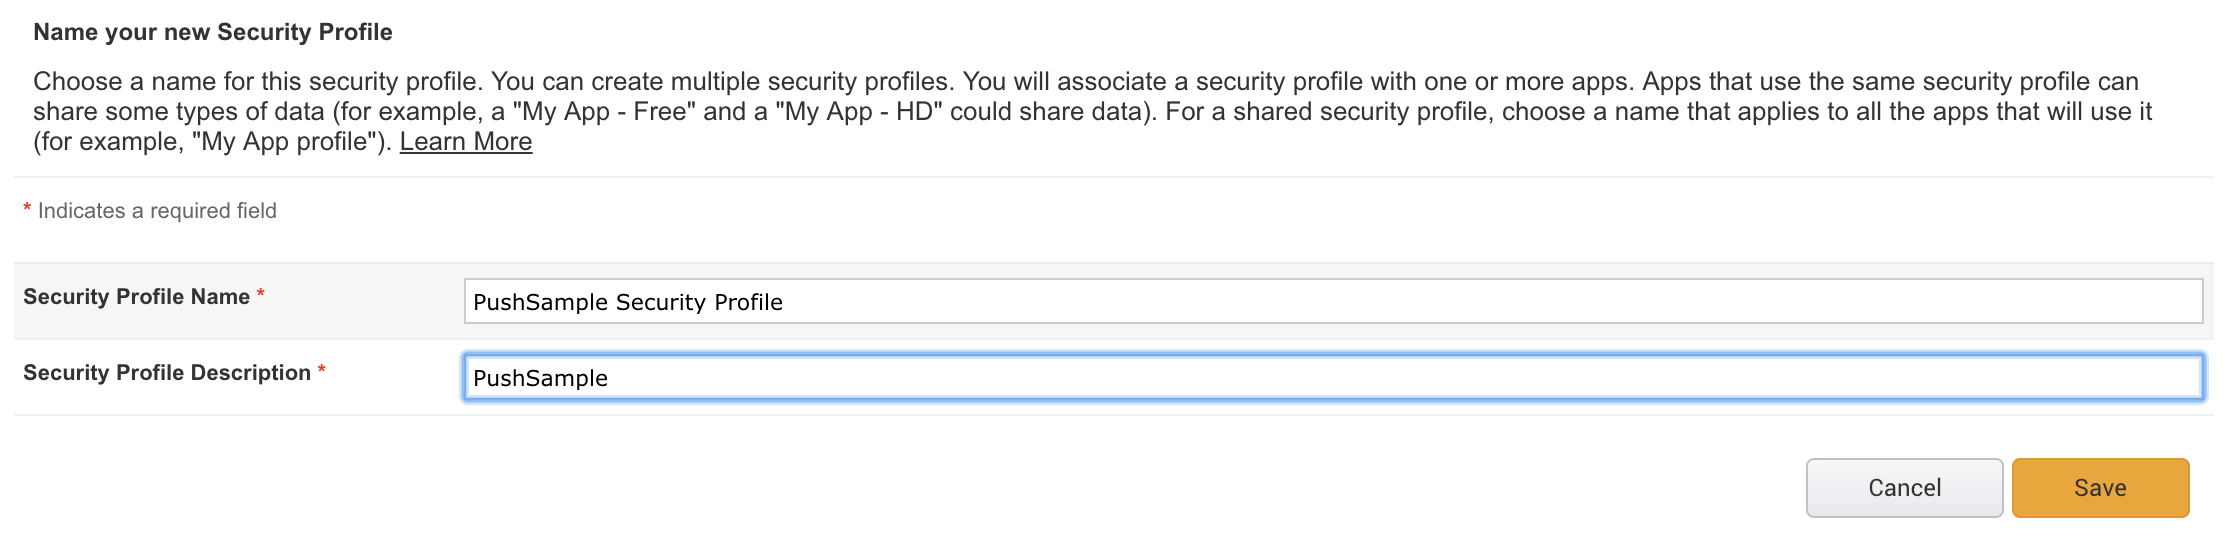Click the red asterisk beside Security Profile Name
The image size is (2234, 540).
point(261,293)
